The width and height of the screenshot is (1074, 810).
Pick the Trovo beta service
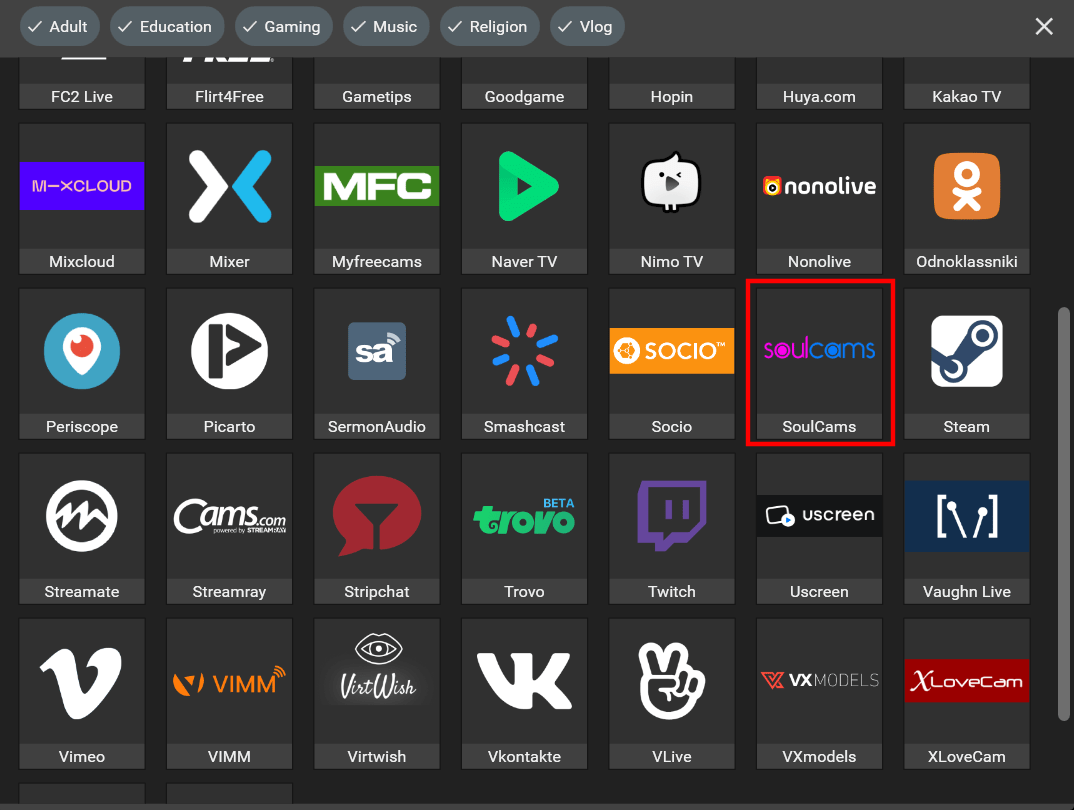[x=524, y=529]
